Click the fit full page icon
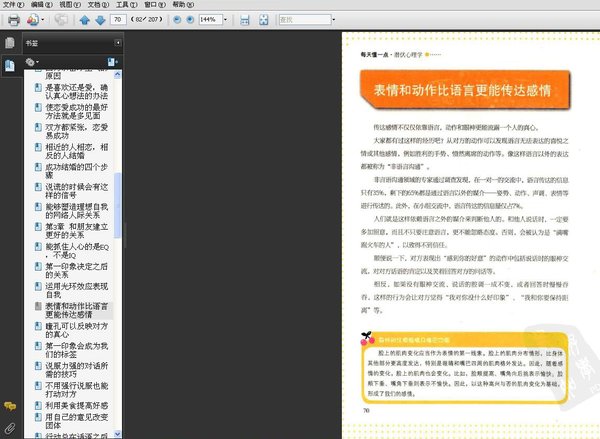 [x=264, y=20]
